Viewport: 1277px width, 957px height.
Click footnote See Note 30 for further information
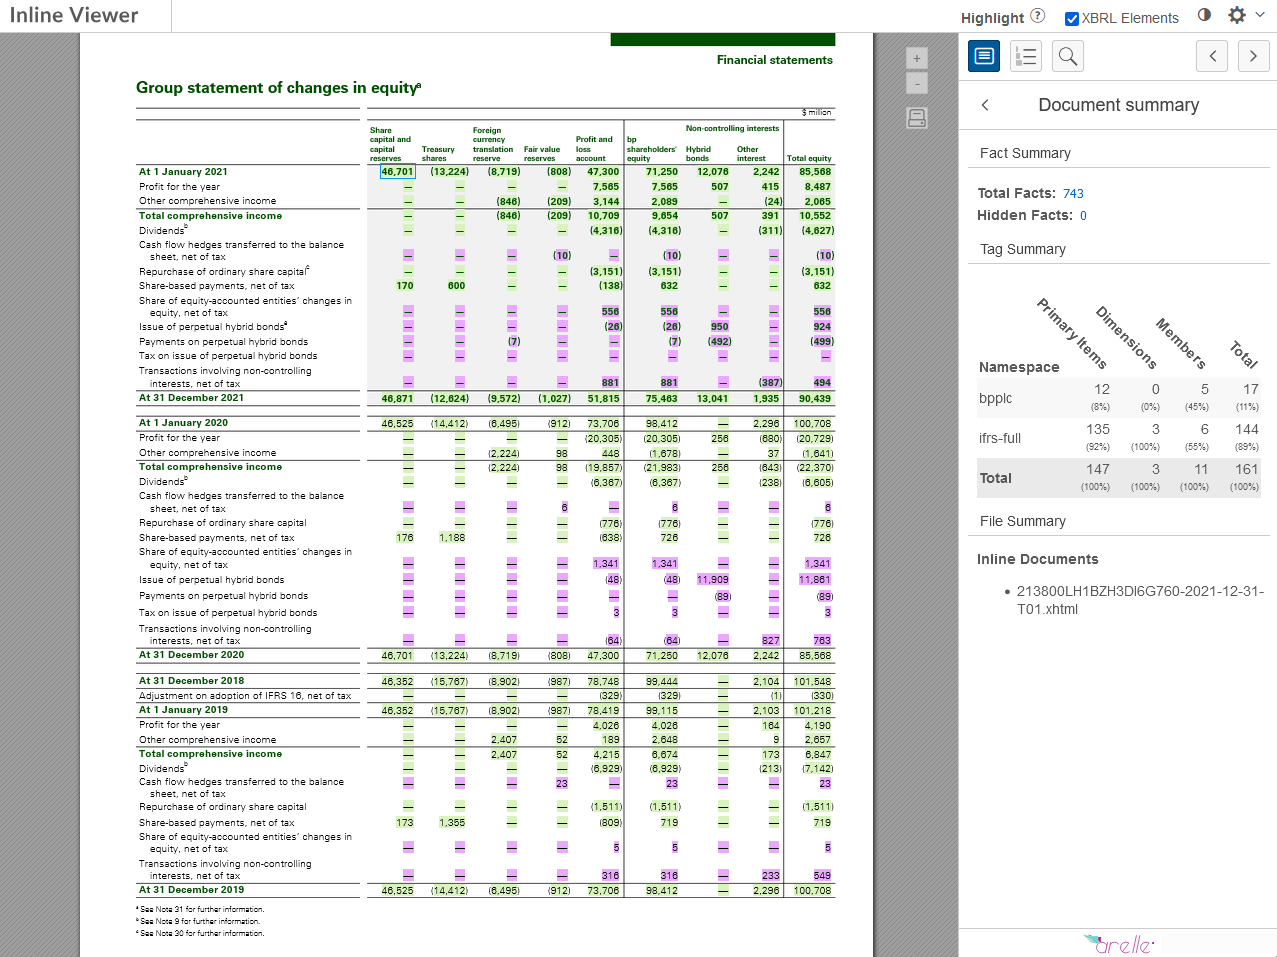tap(200, 934)
